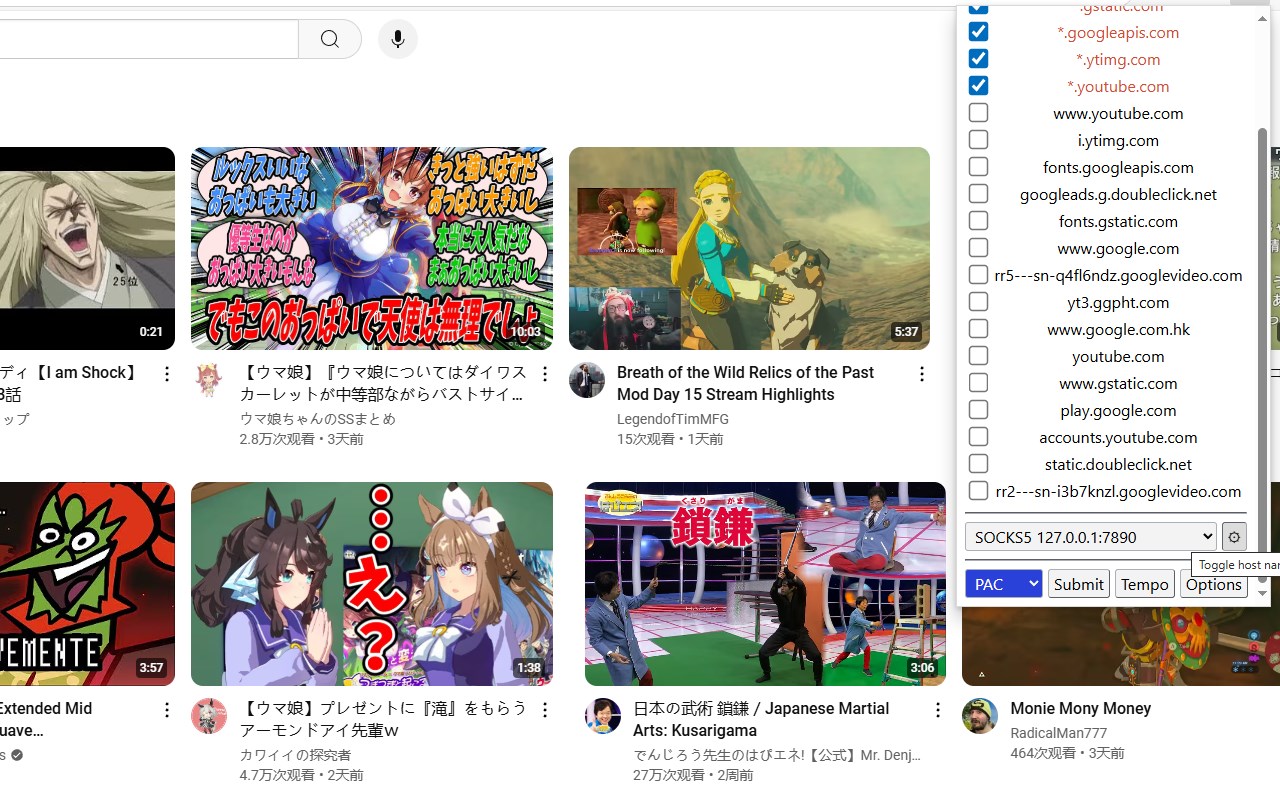Screen dimensions: 1280x800
Task: Tick the www.google.com checkbox
Action: [x=978, y=248]
